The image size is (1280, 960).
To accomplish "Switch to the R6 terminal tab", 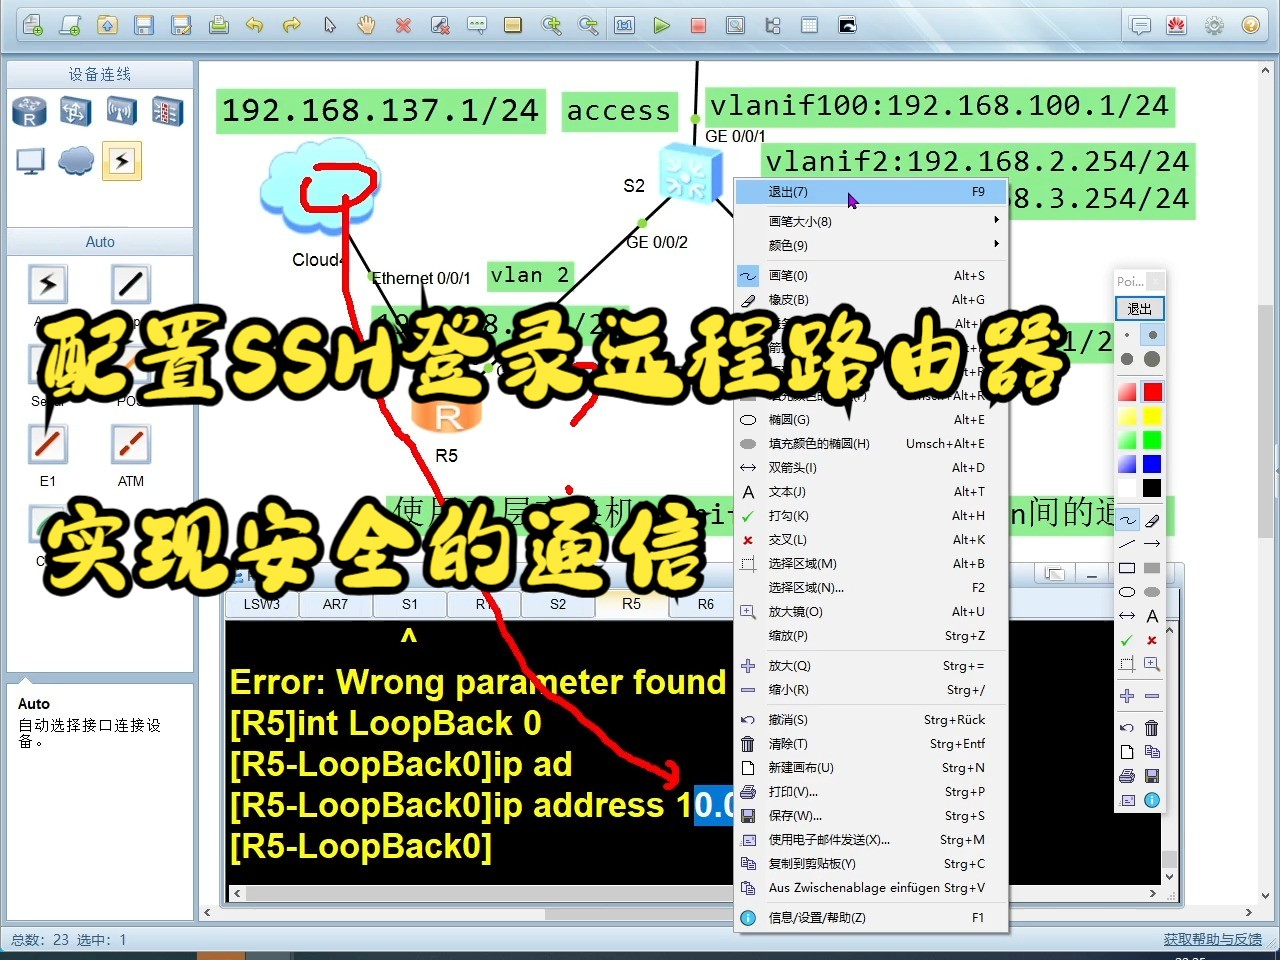I will (x=706, y=604).
